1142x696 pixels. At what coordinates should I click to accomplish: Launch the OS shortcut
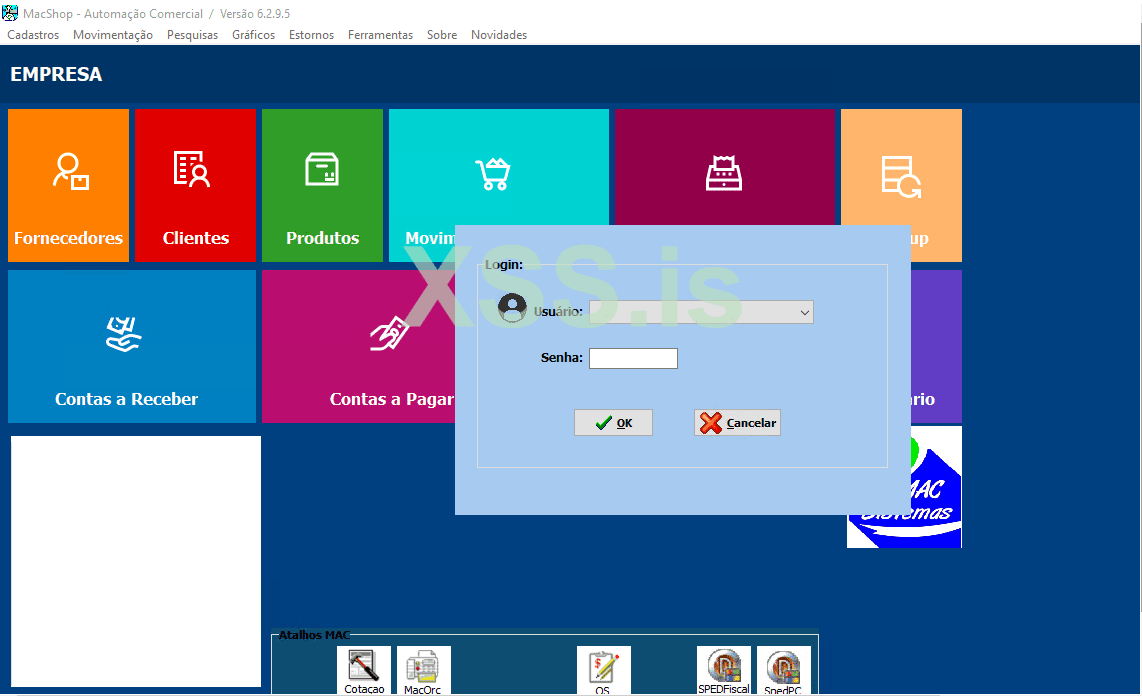(603, 670)
